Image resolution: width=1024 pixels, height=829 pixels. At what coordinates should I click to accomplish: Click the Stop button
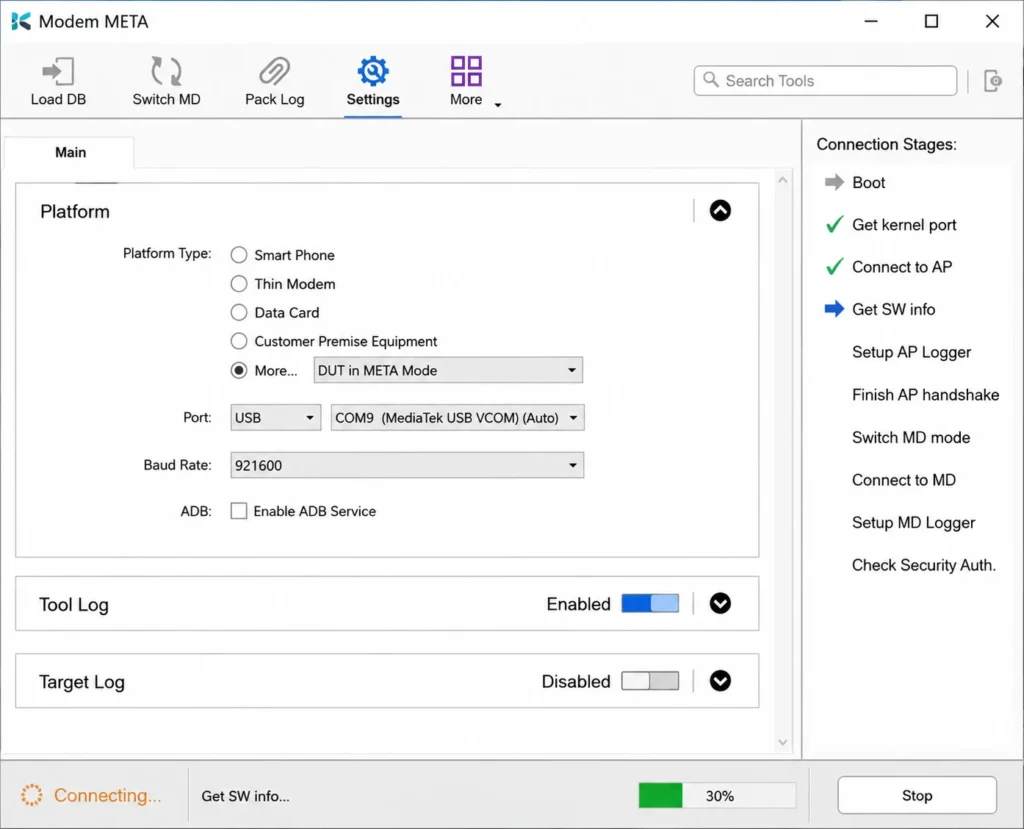pyautogui.click(x=917, y=795)
